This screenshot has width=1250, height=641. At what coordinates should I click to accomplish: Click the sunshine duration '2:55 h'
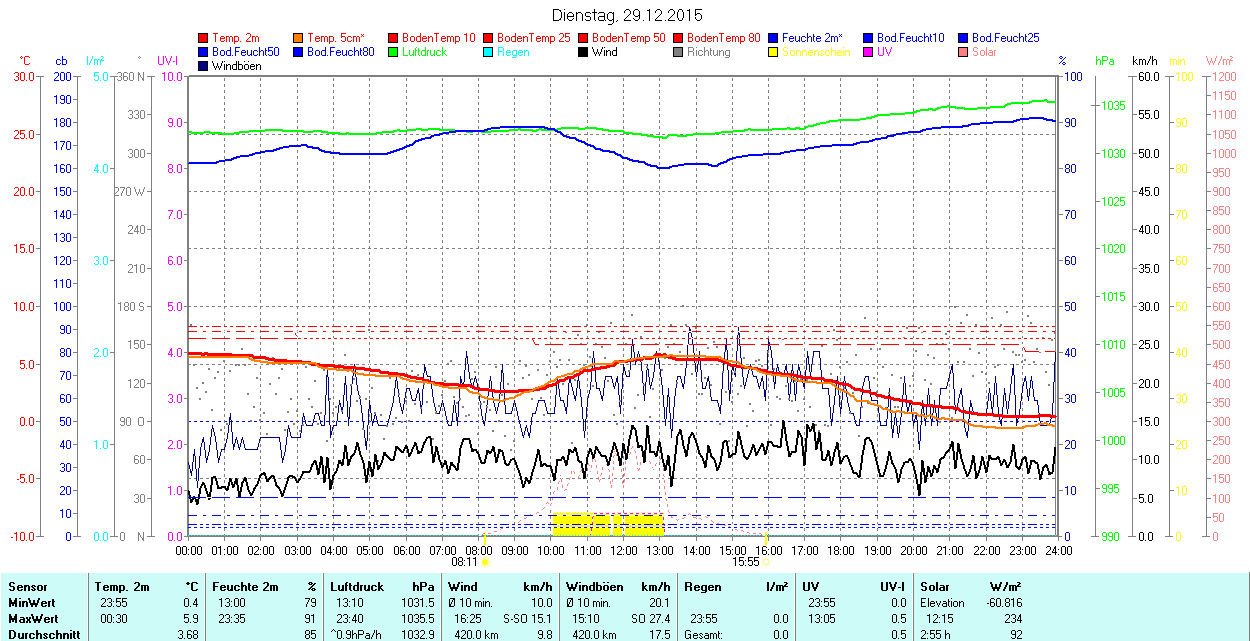937,635
